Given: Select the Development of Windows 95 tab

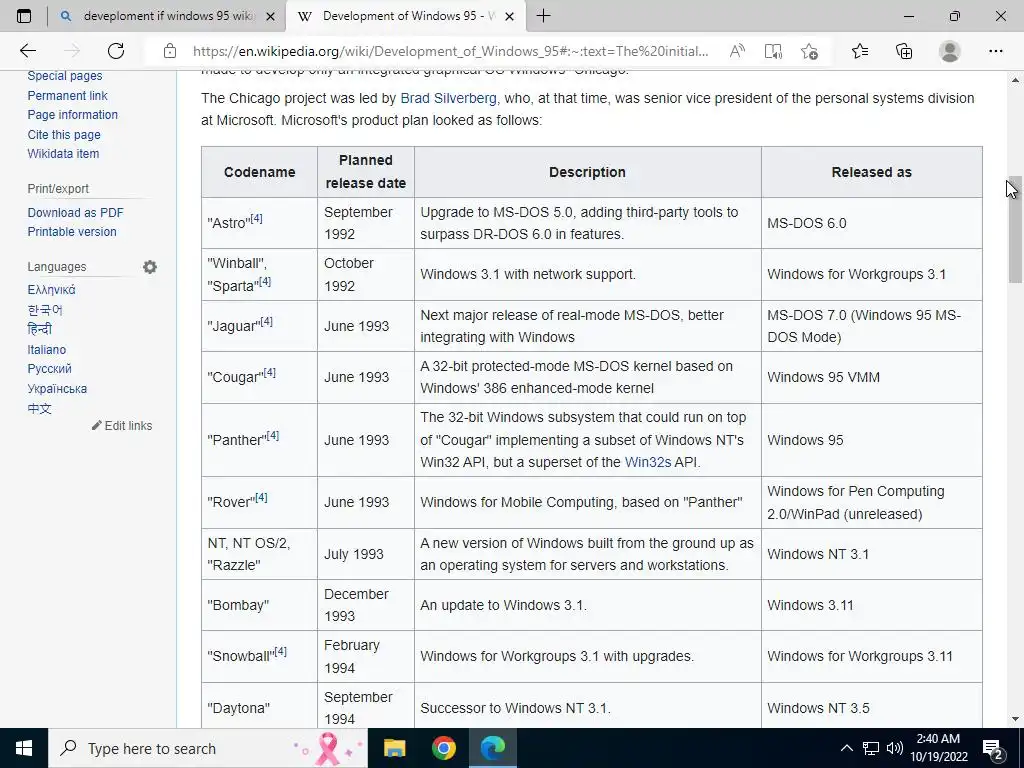Looking at the screenshot, I should (405, 16).
